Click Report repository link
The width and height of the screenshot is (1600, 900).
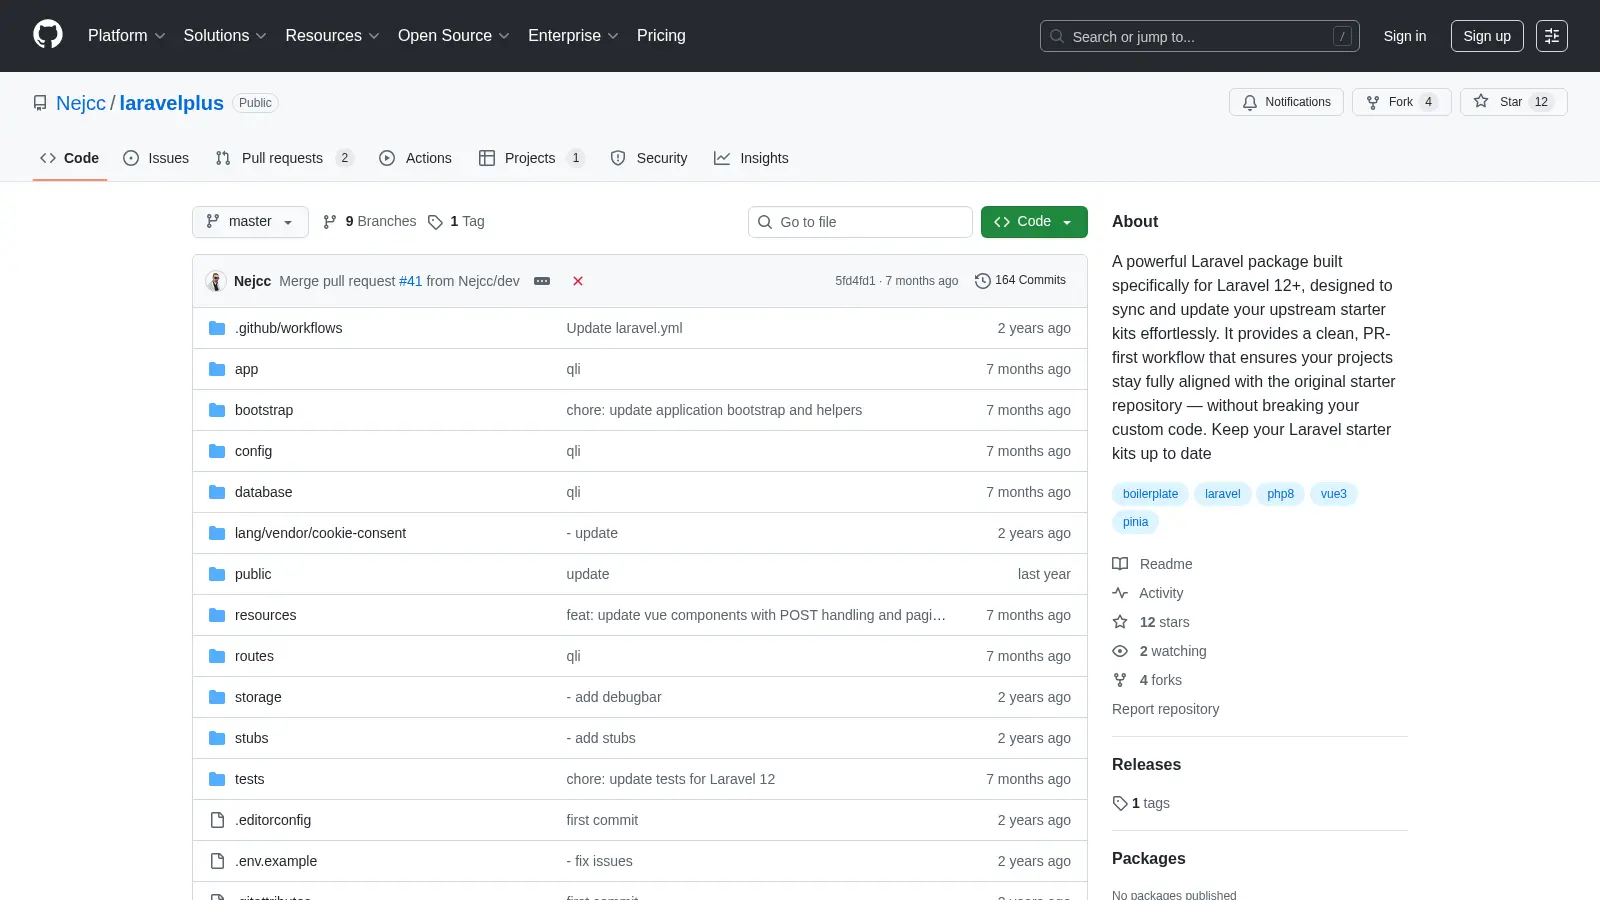point(1165,709)
